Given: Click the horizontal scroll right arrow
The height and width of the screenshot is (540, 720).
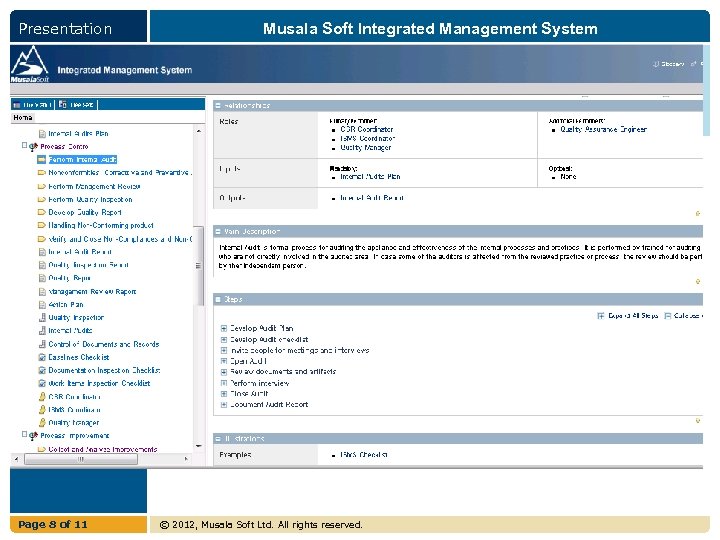Looking at the screenshot, I should point(186,459).
